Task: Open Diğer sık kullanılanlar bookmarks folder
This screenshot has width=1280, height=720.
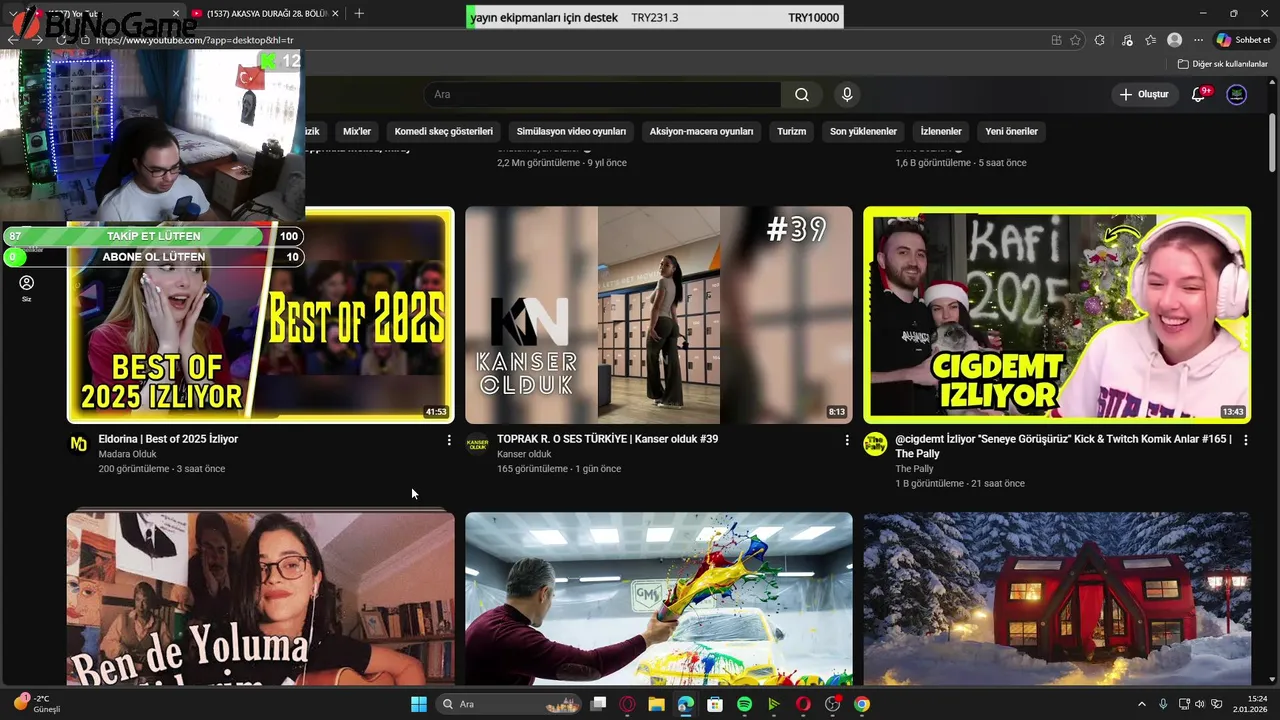Action: tap(1222, 64)
